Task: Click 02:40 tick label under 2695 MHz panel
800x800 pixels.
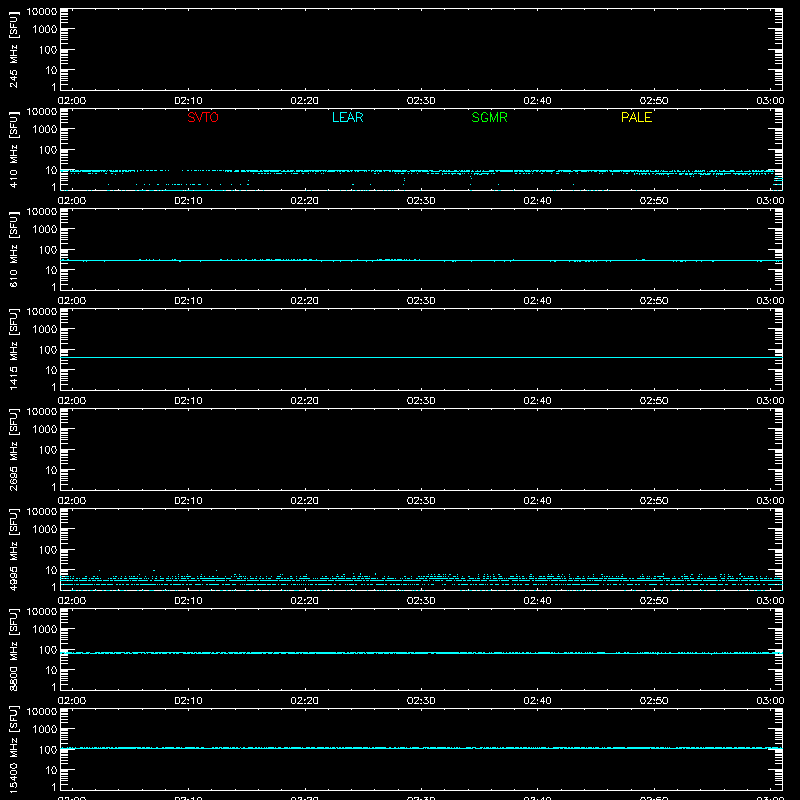Action: coord(537,501)
